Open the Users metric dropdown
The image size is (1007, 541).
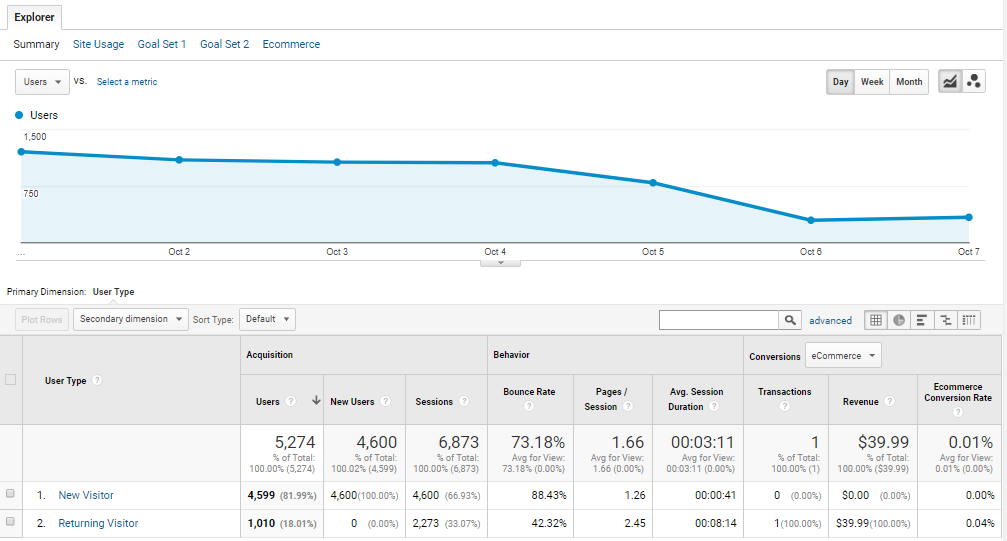pyautogui.click(x=42, y=82)
